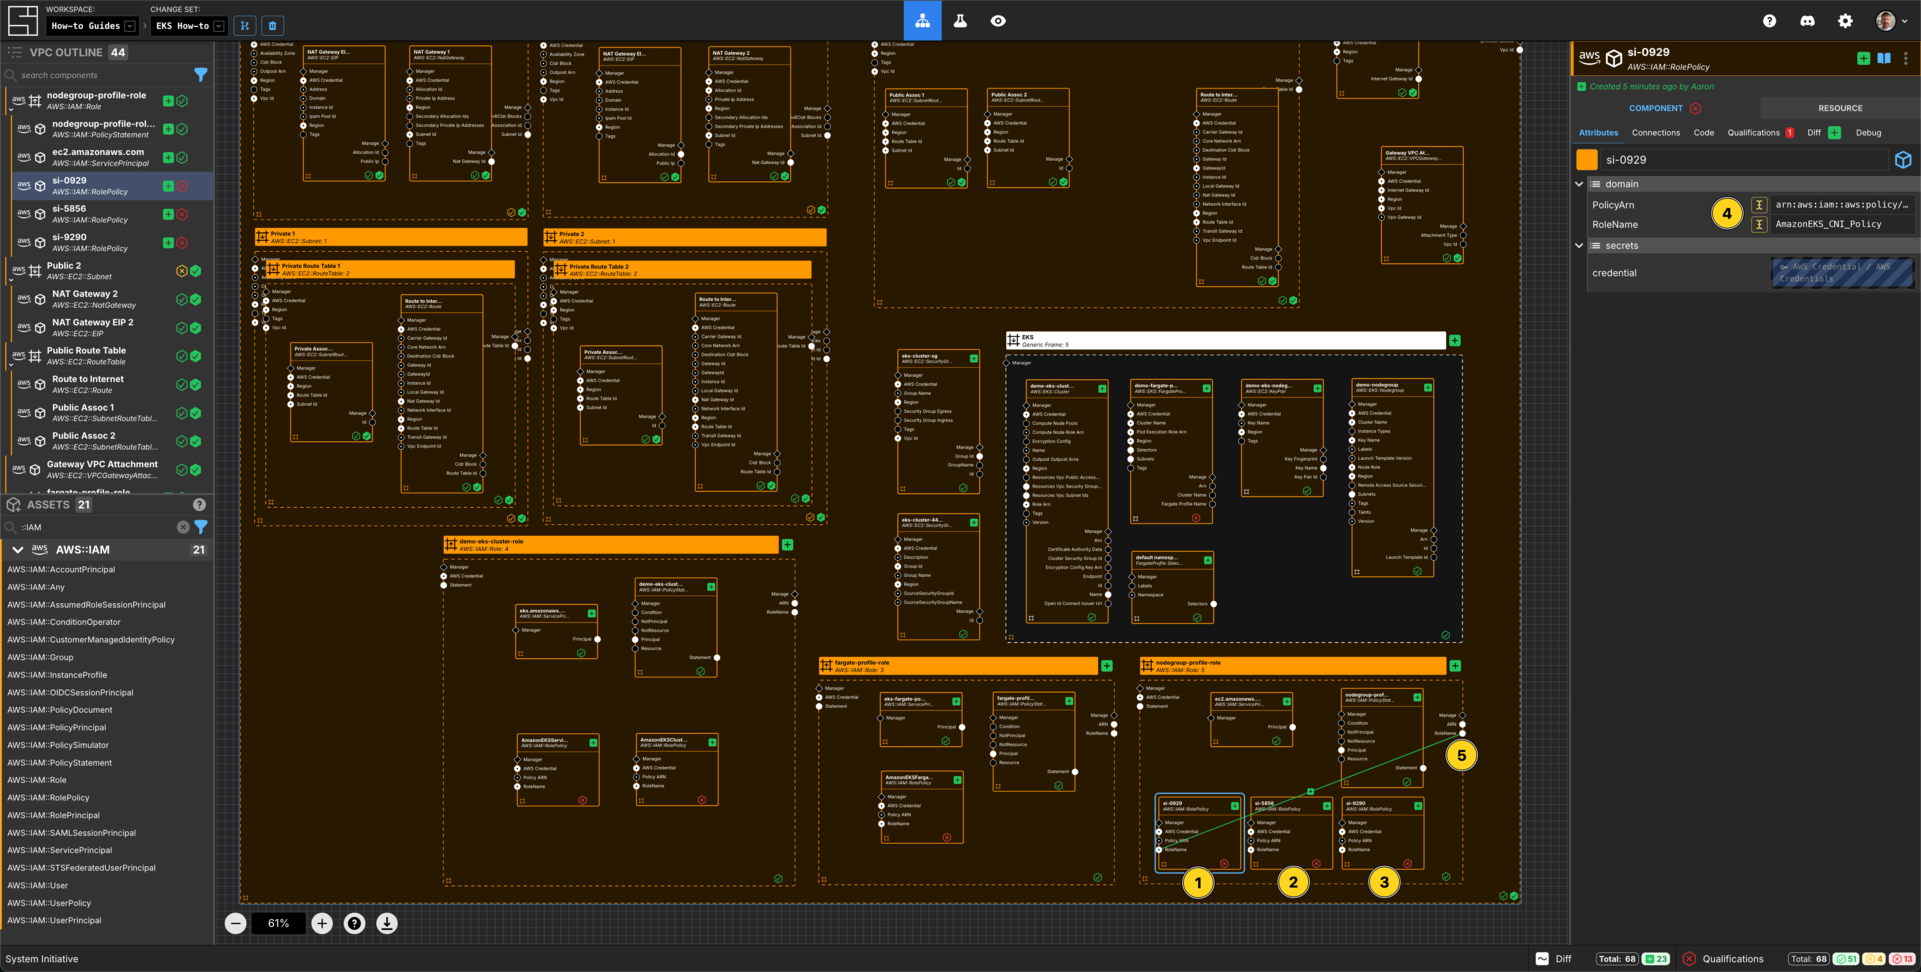Switch to the Attributes tab
Viewport: 1921px width, 972px height.
1598,133
